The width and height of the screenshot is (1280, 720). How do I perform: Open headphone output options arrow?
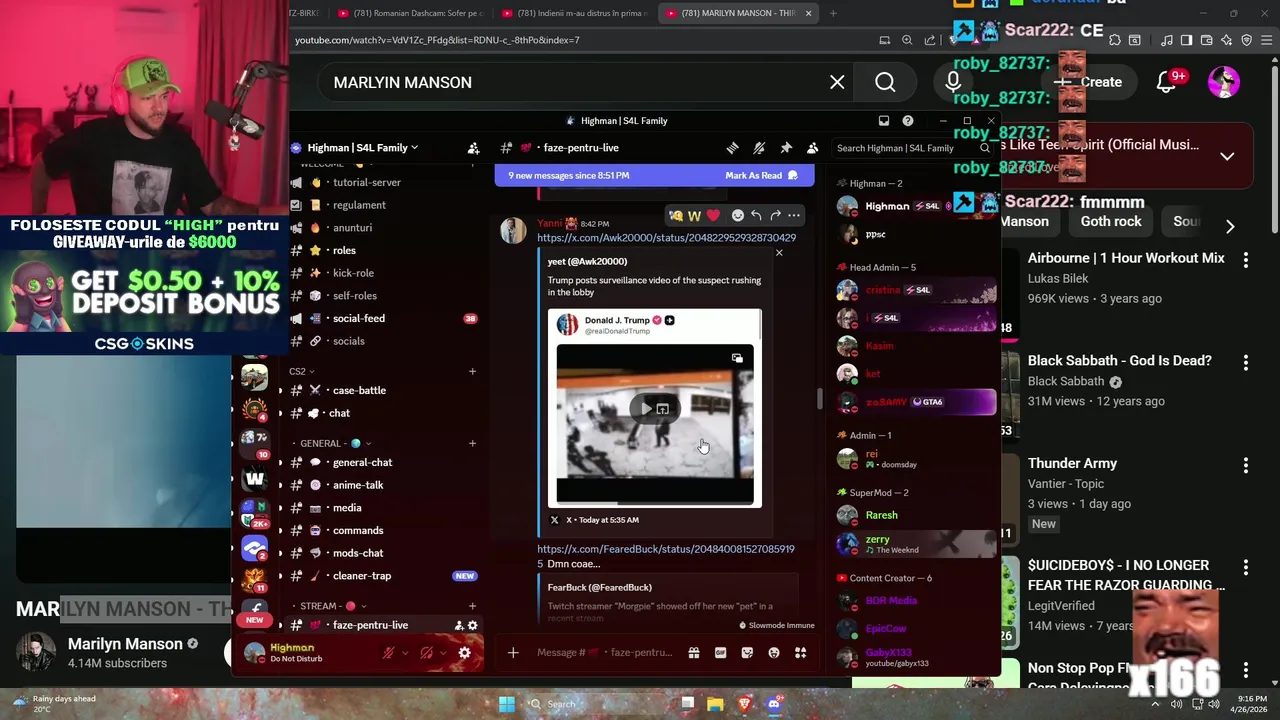[x=442, y=653]
